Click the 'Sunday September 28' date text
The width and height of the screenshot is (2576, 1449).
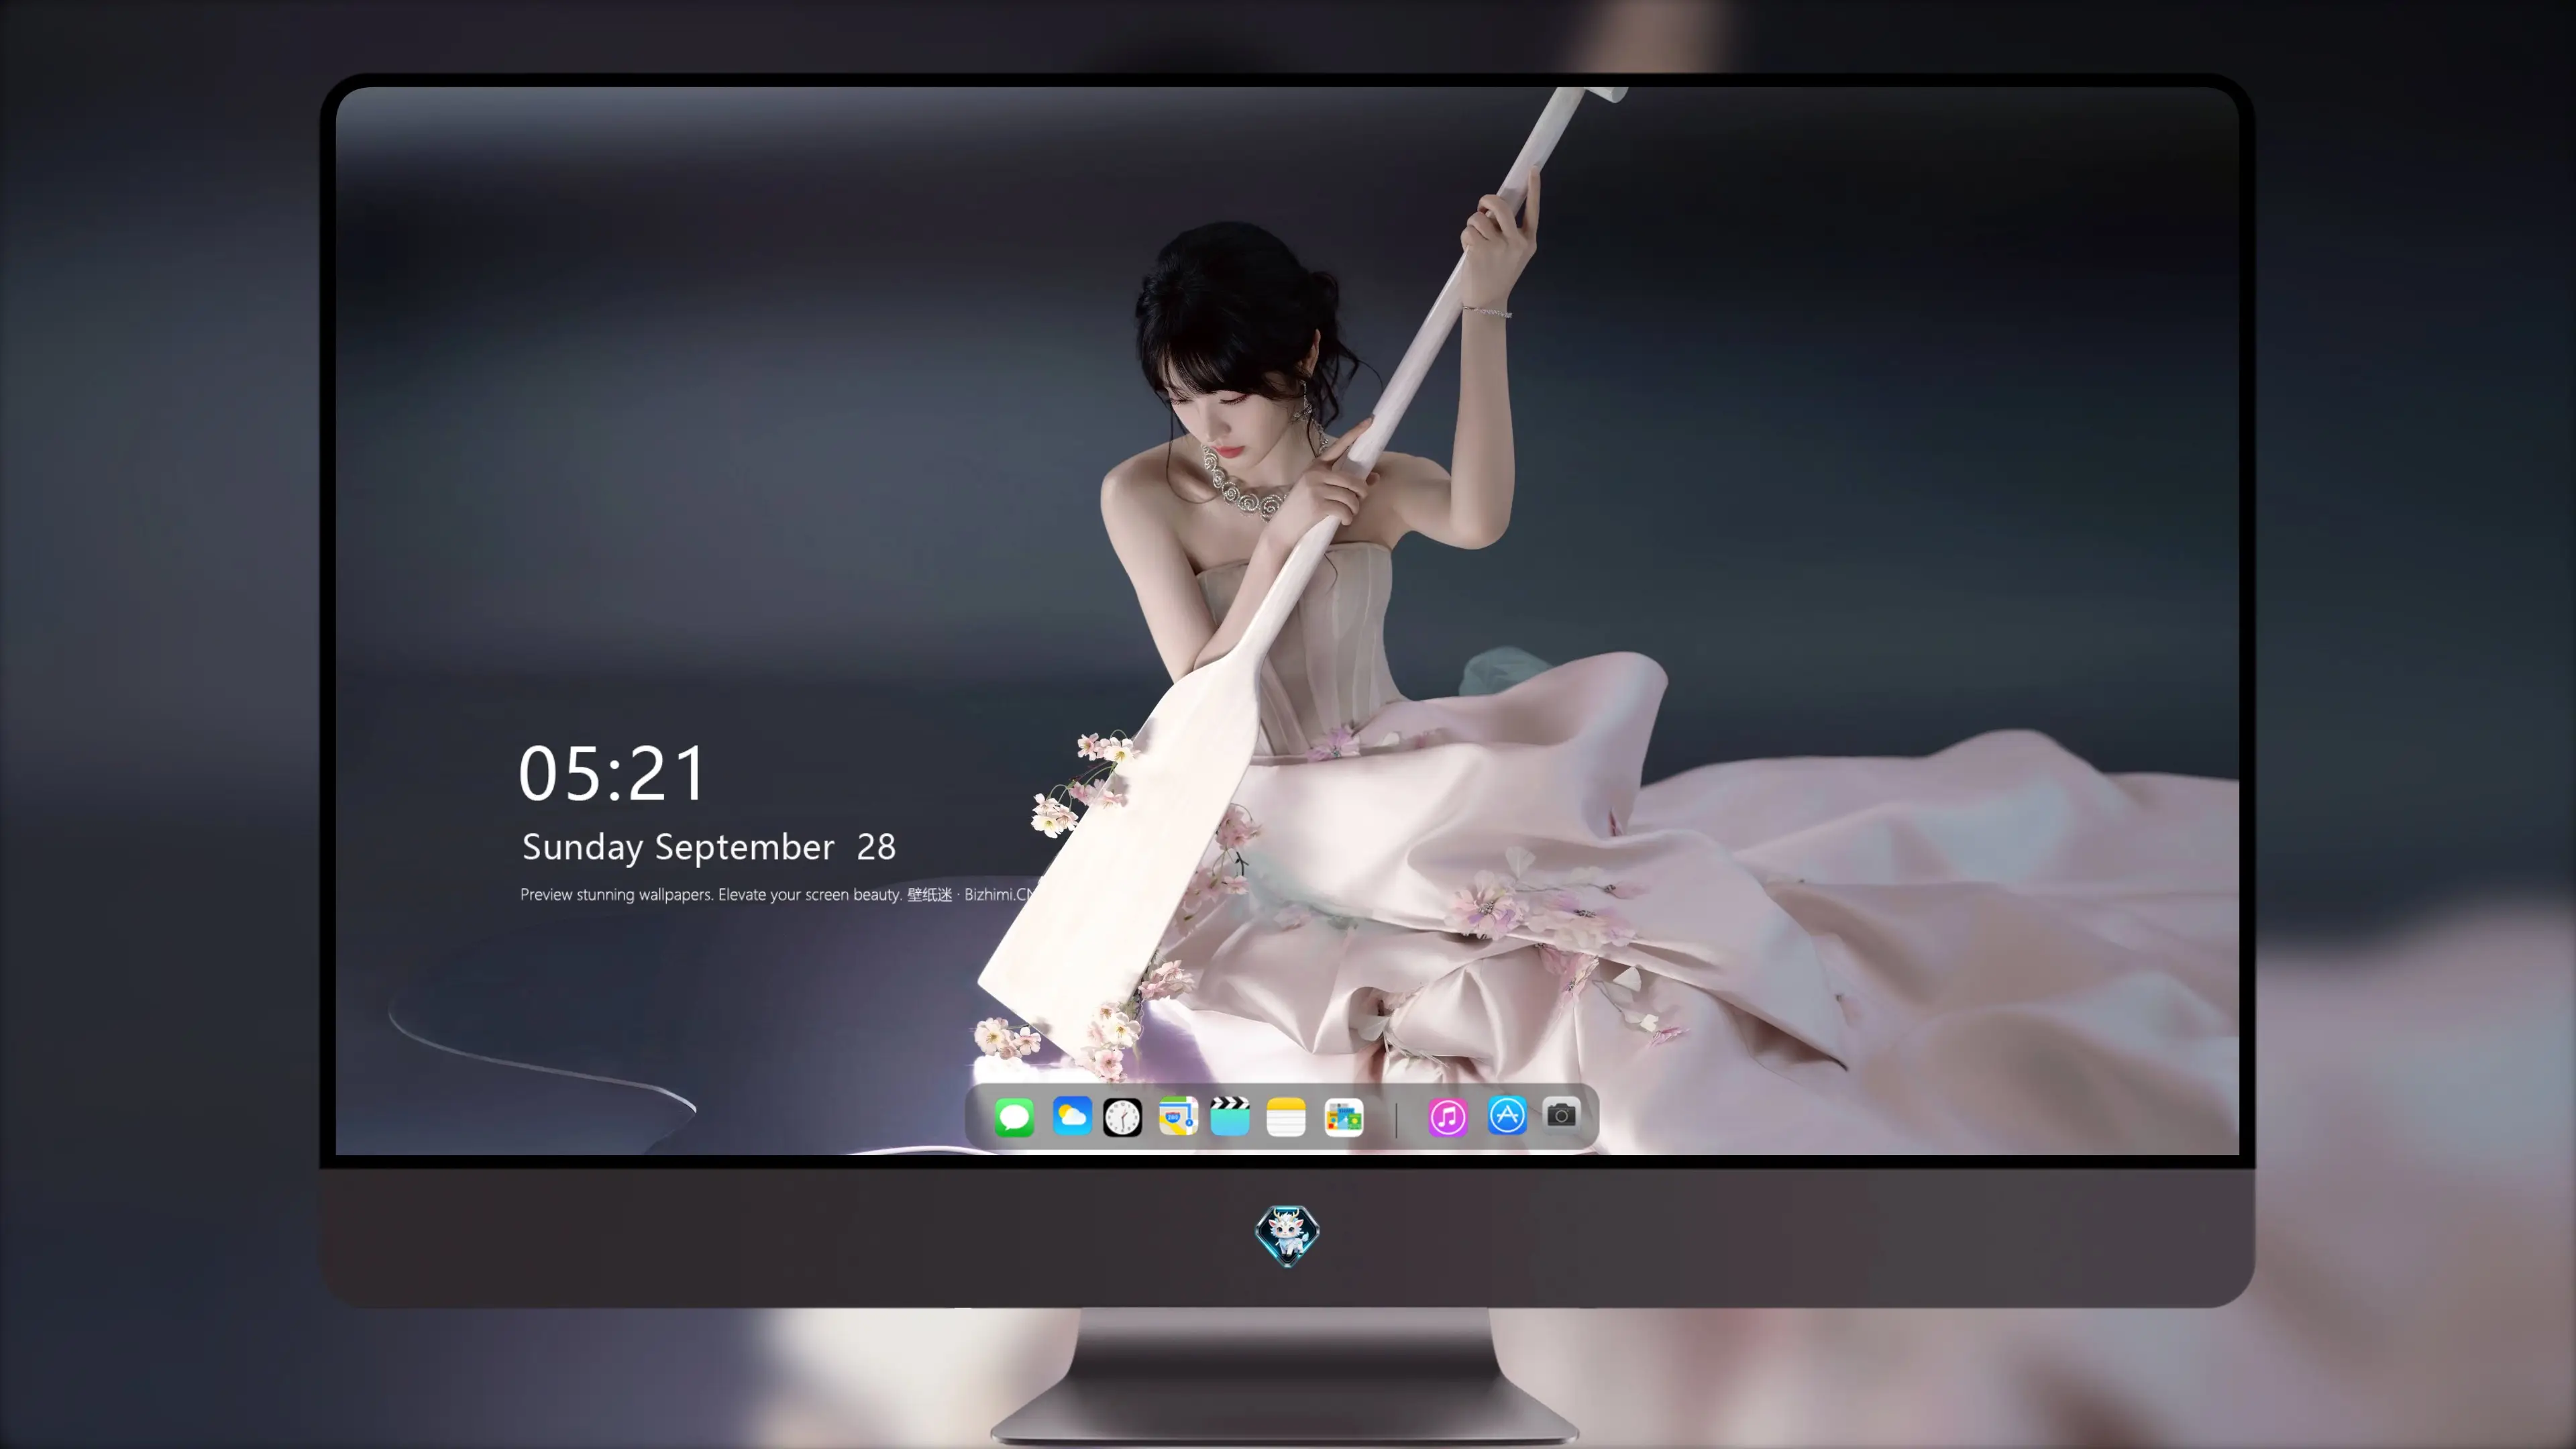pos(709,847)
